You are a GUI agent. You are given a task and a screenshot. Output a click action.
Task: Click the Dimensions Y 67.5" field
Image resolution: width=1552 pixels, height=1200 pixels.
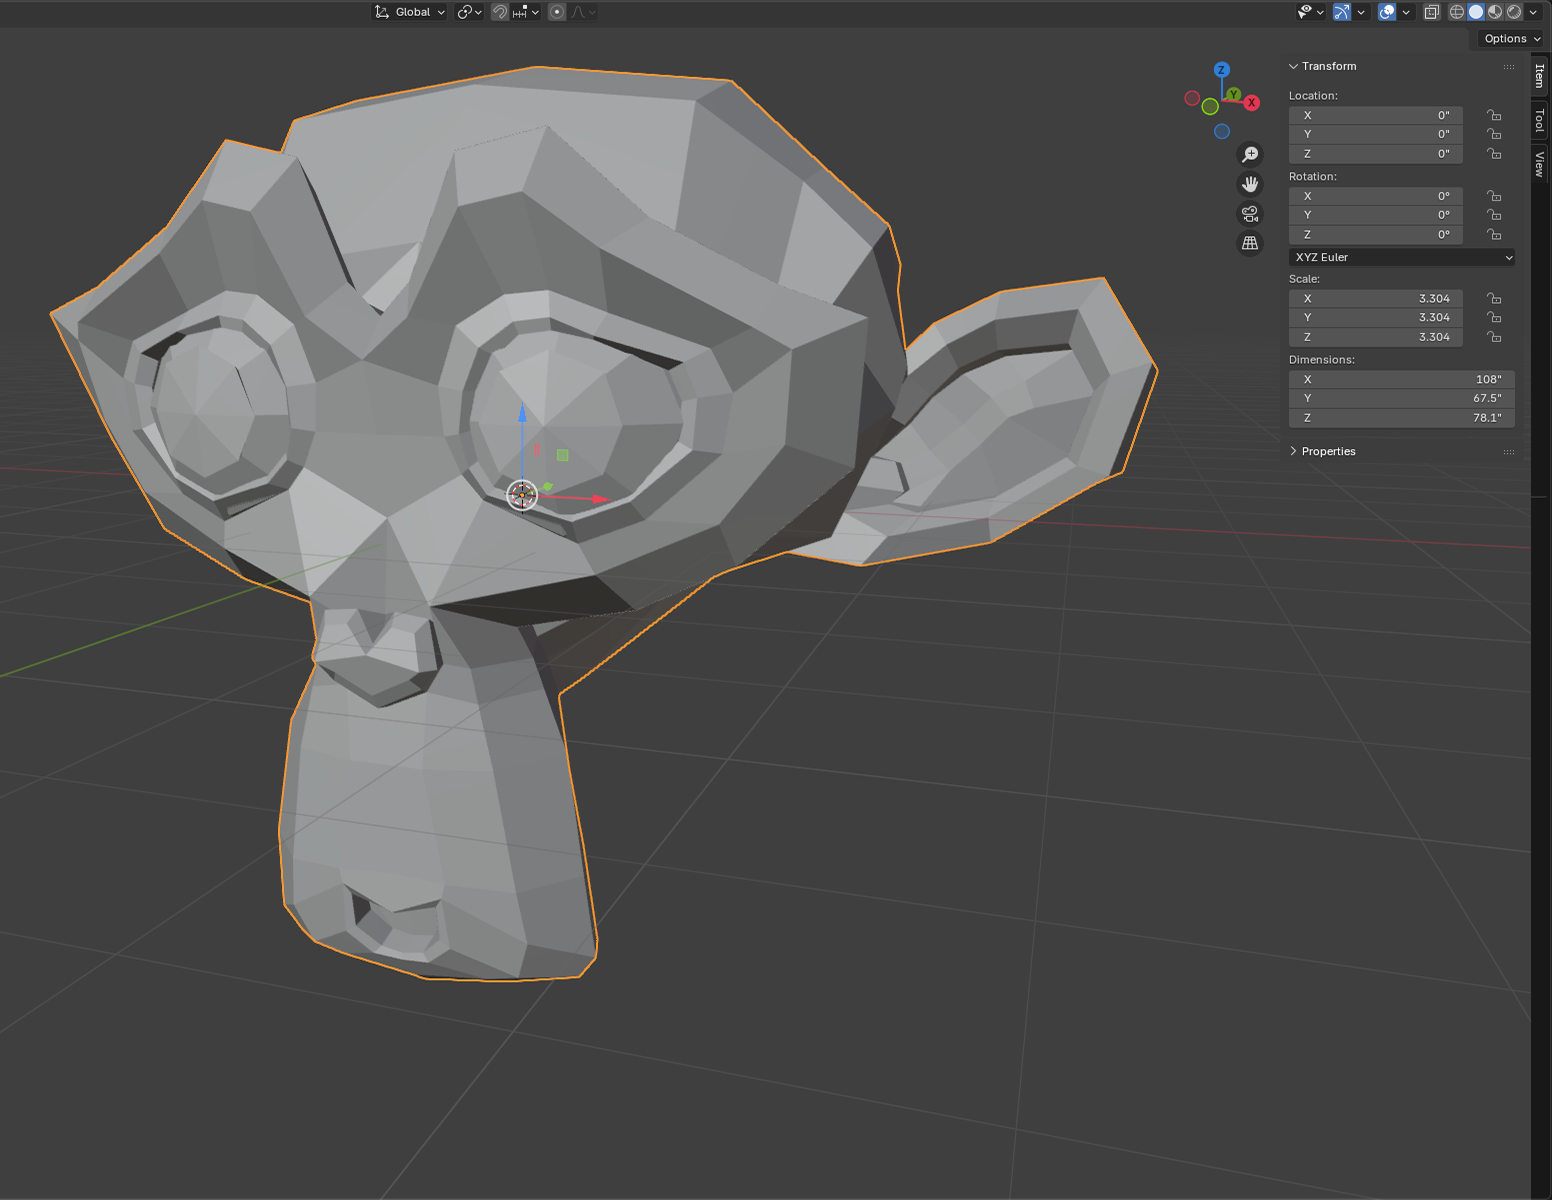[1402, 398]
